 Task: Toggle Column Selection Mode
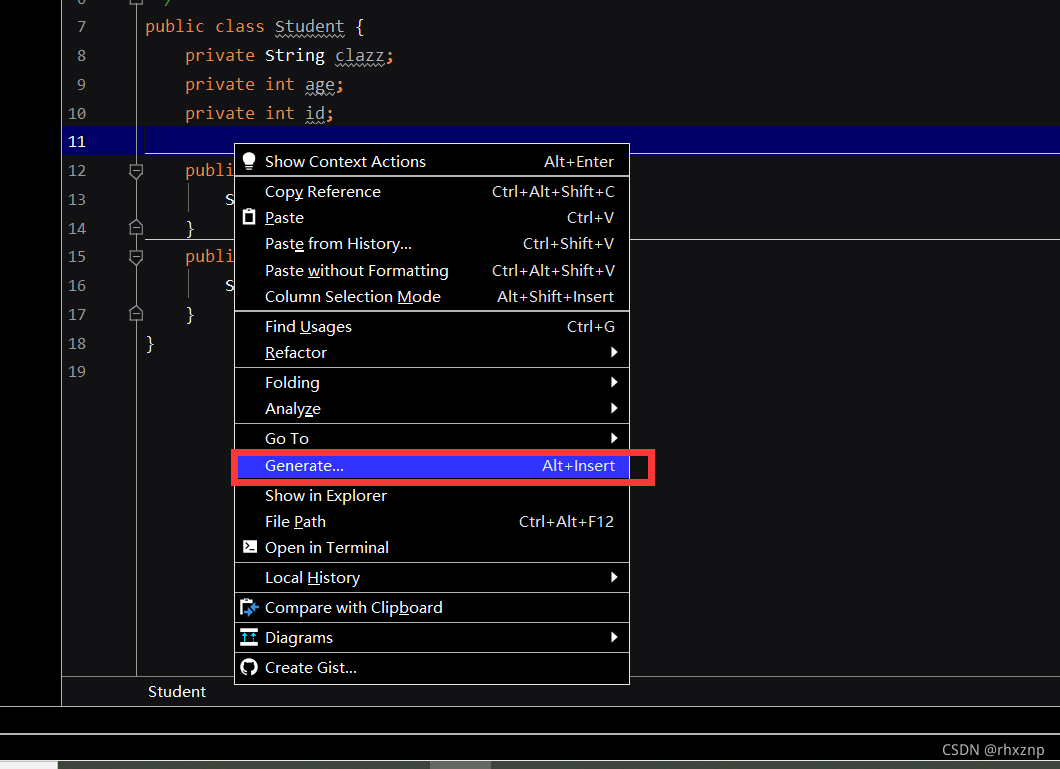(x=432, y=297)
